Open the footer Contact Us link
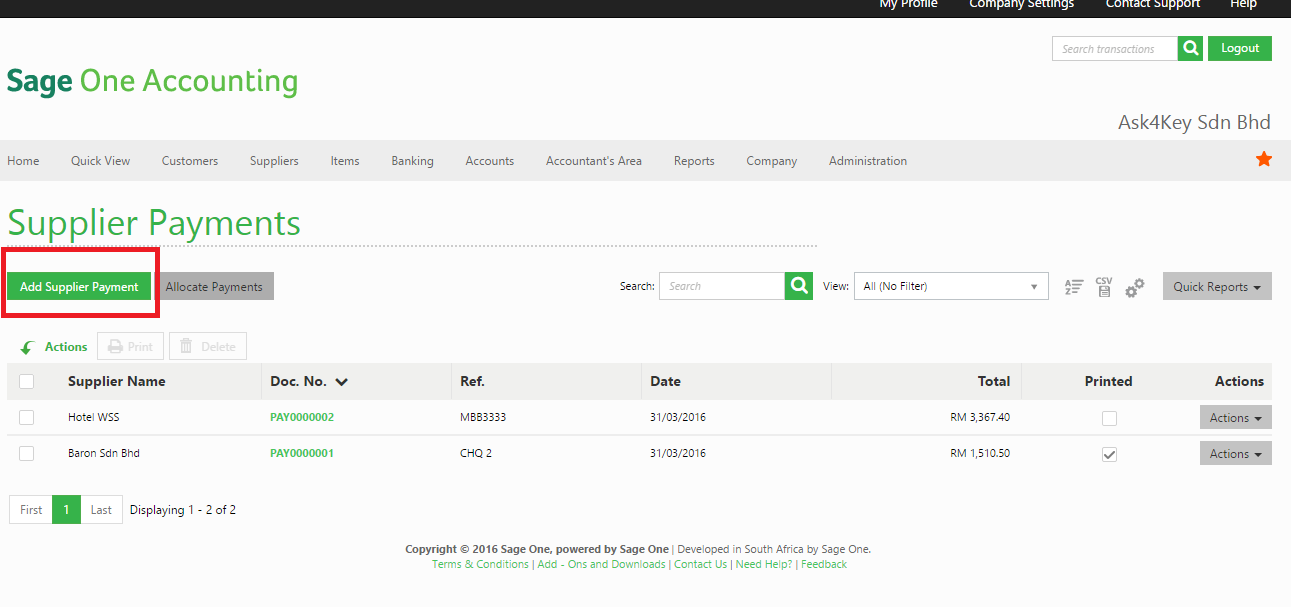Viewport: 1291px width, 607px height. [700, 564]
